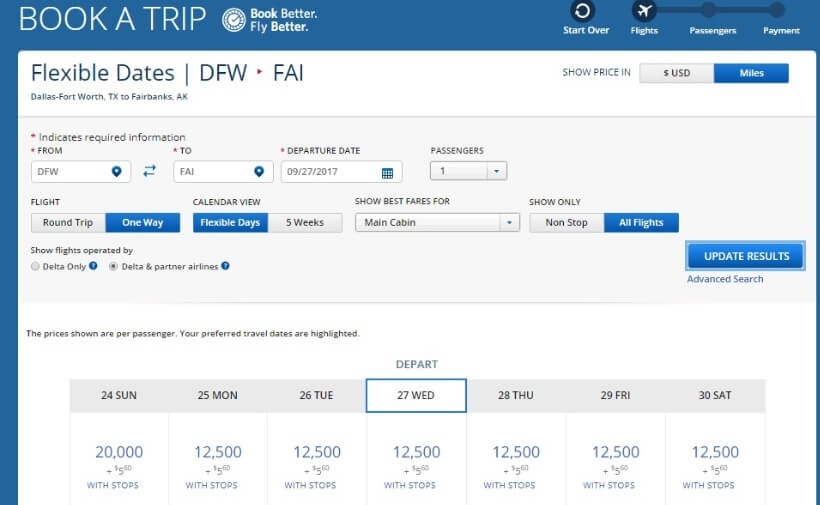Select Delta & partner airlines radio button
The image size is (820, 505).
113,266
